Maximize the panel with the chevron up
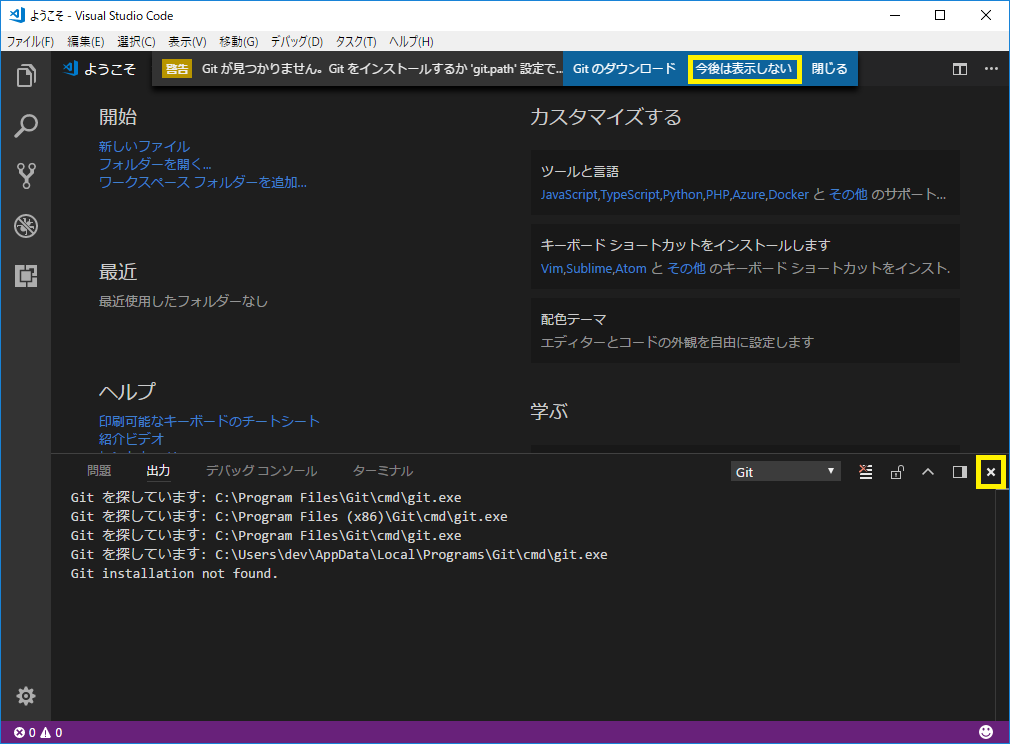The height and width of the screenshot is (744, 1010). click(x=928, y=472)
